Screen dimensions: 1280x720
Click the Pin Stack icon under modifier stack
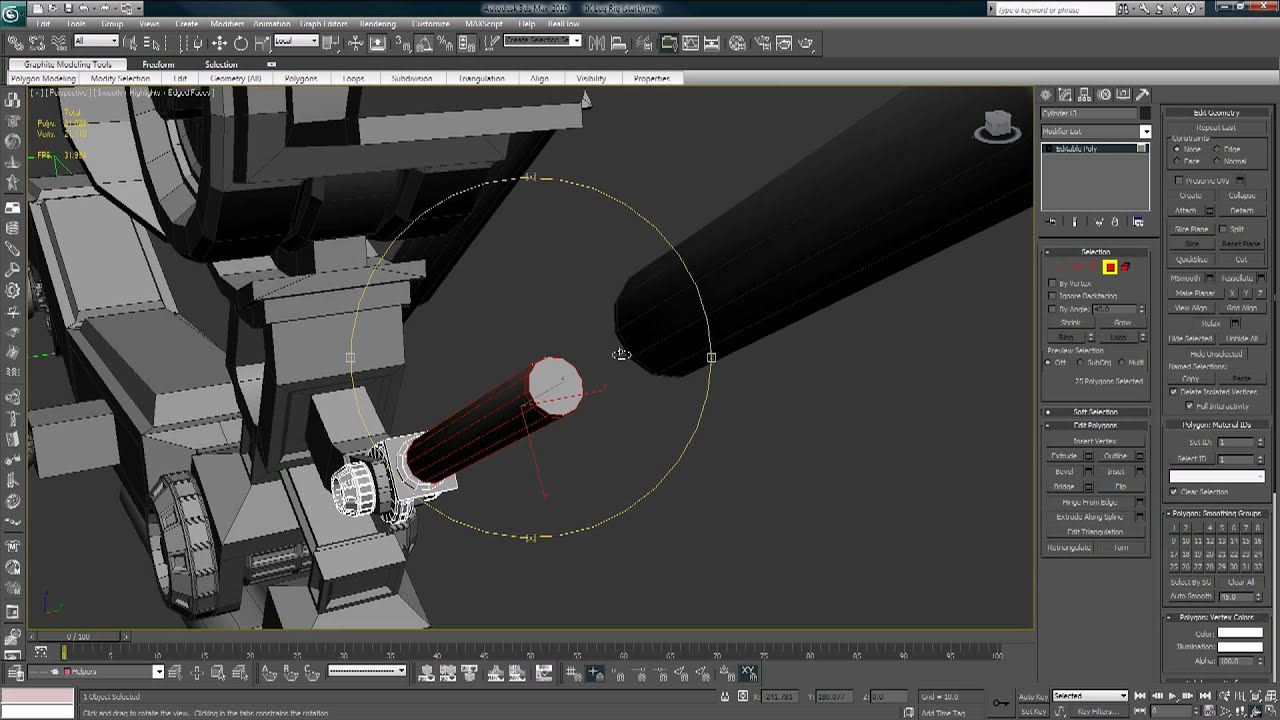(1051, 222)
